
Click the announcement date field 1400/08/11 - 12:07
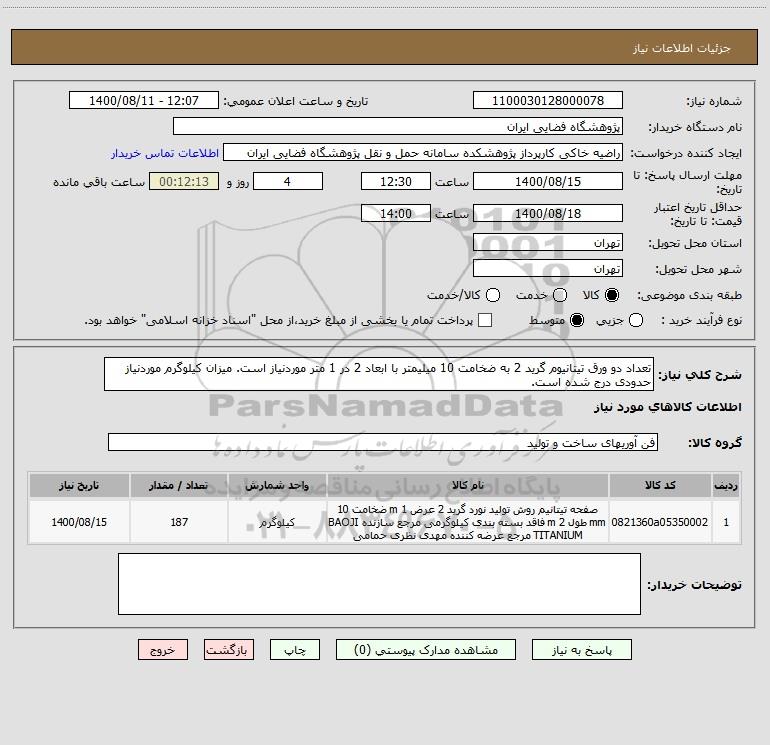144,101
